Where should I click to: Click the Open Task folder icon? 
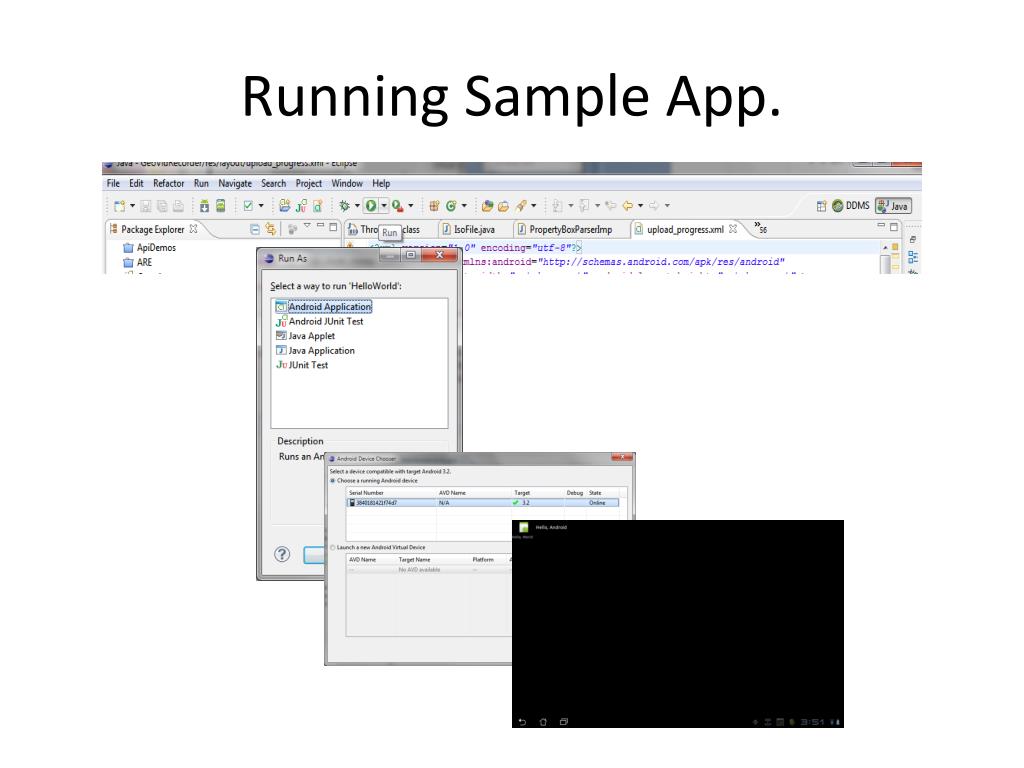504,206
